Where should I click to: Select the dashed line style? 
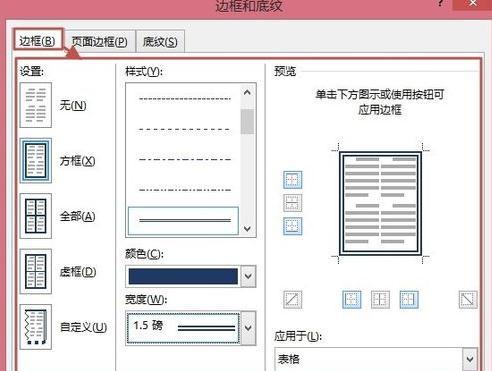click(x=185, y=129)
